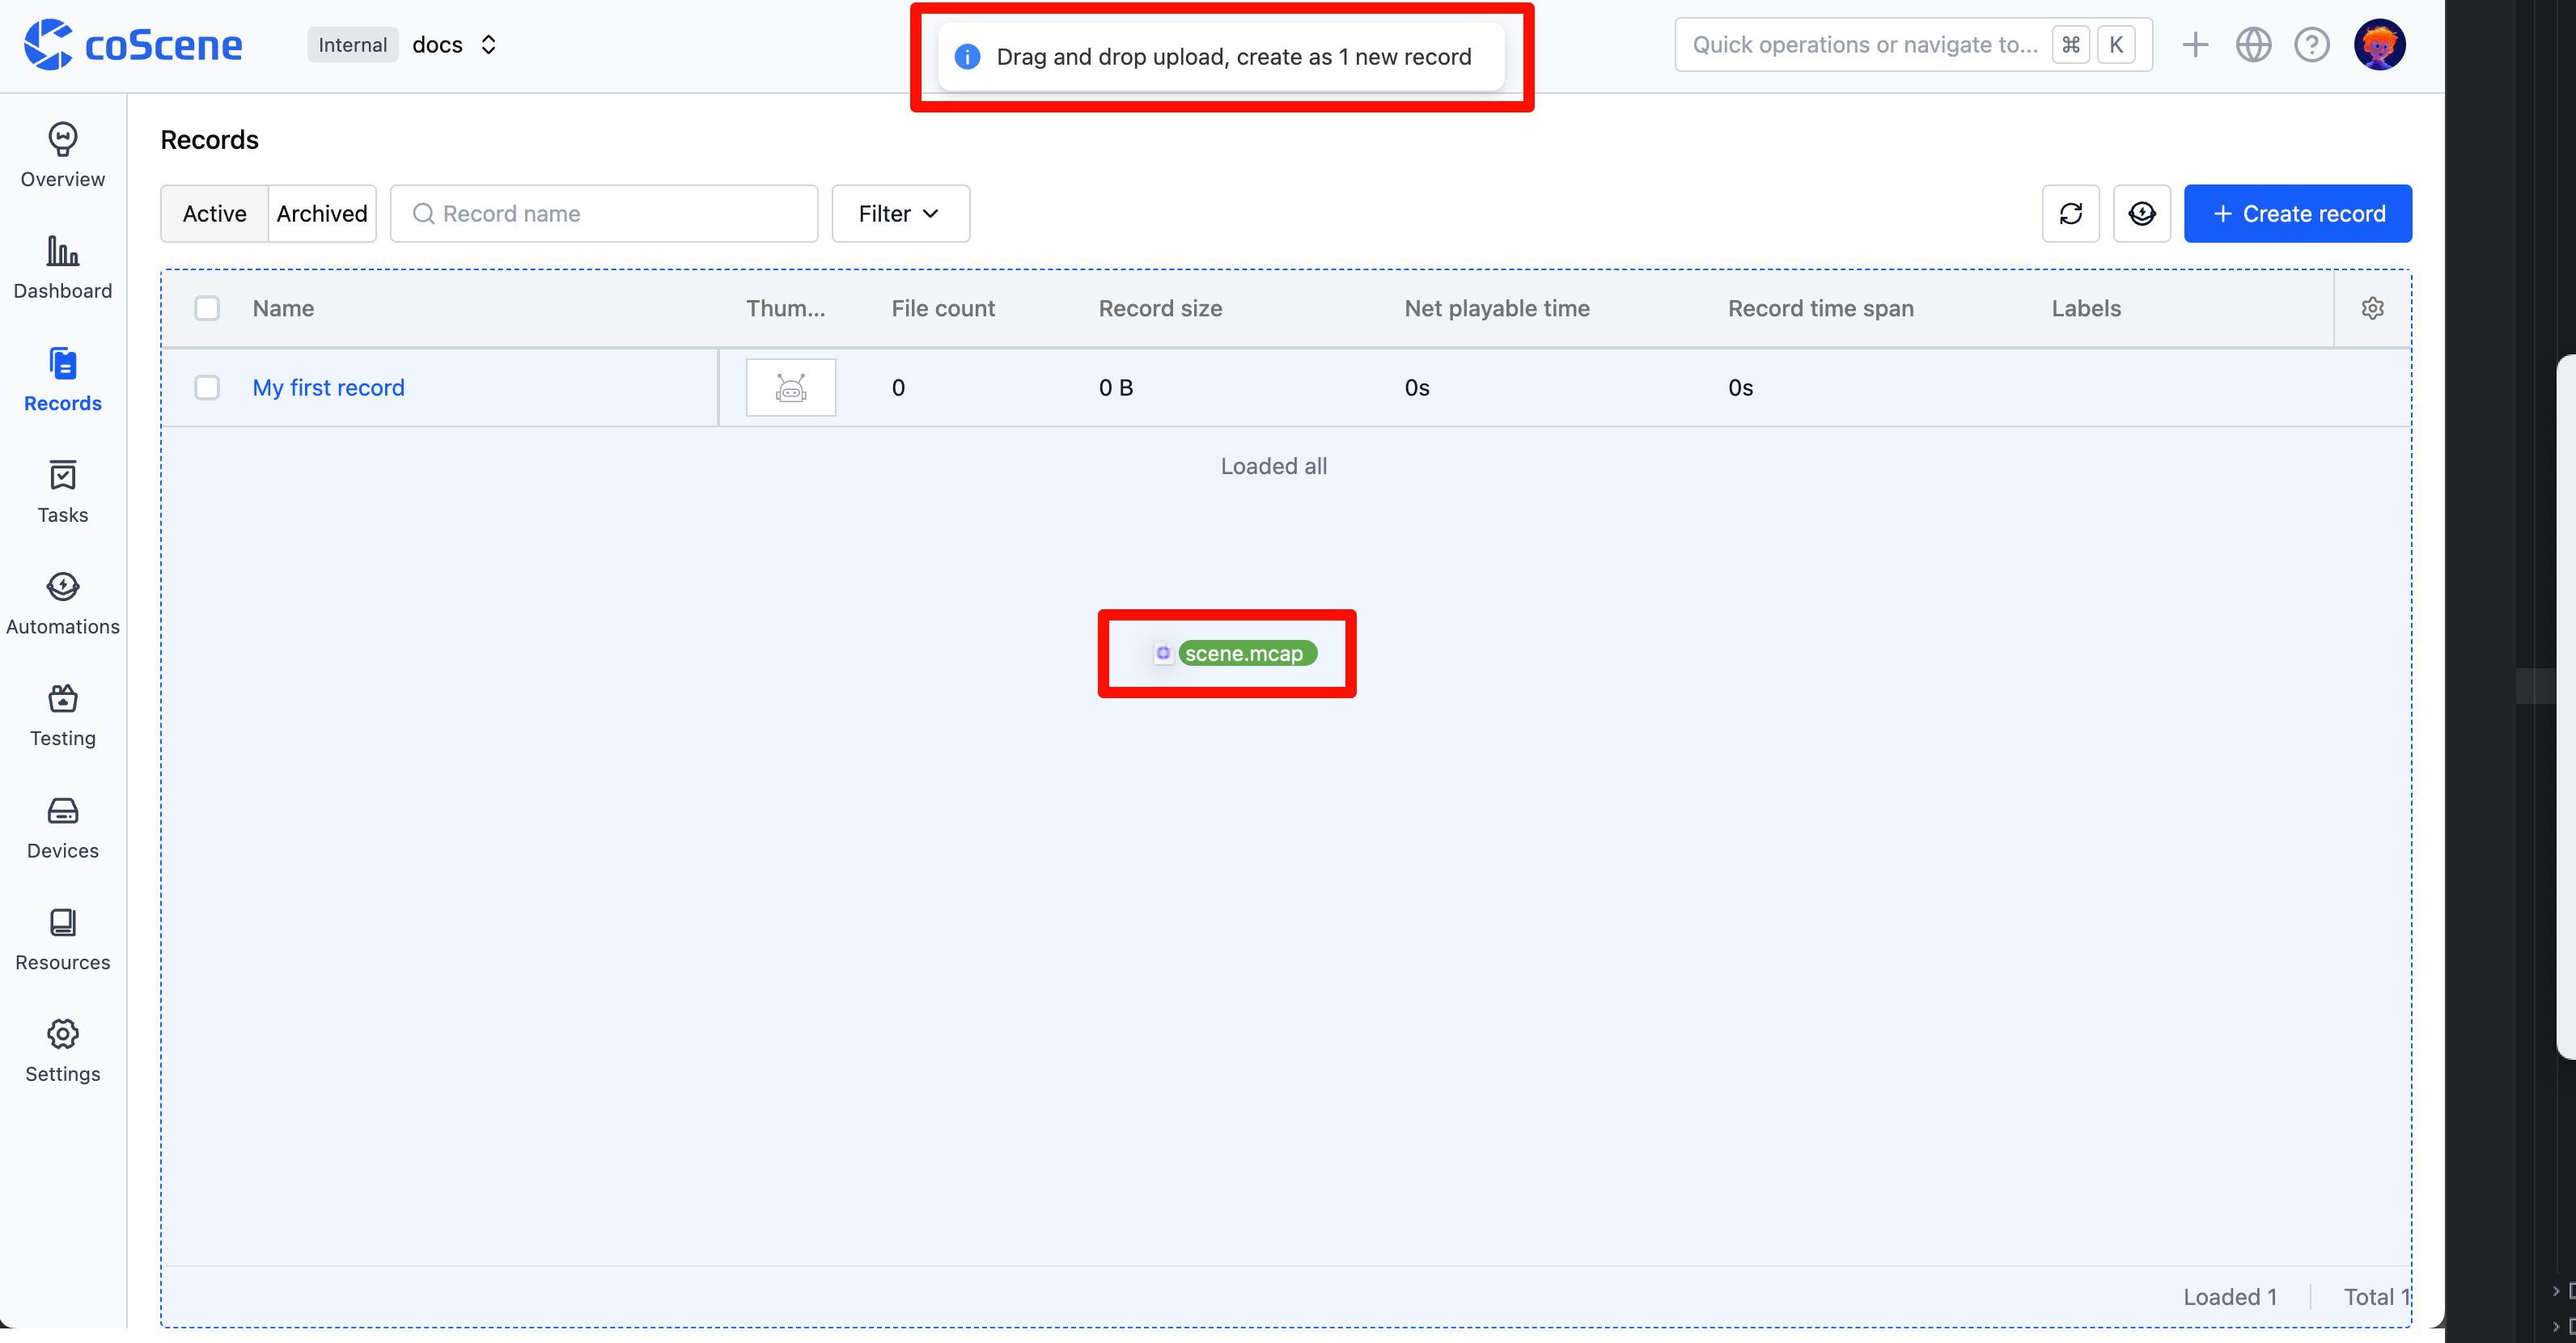Open the Devices sidebar section

[x=62, y=827]
